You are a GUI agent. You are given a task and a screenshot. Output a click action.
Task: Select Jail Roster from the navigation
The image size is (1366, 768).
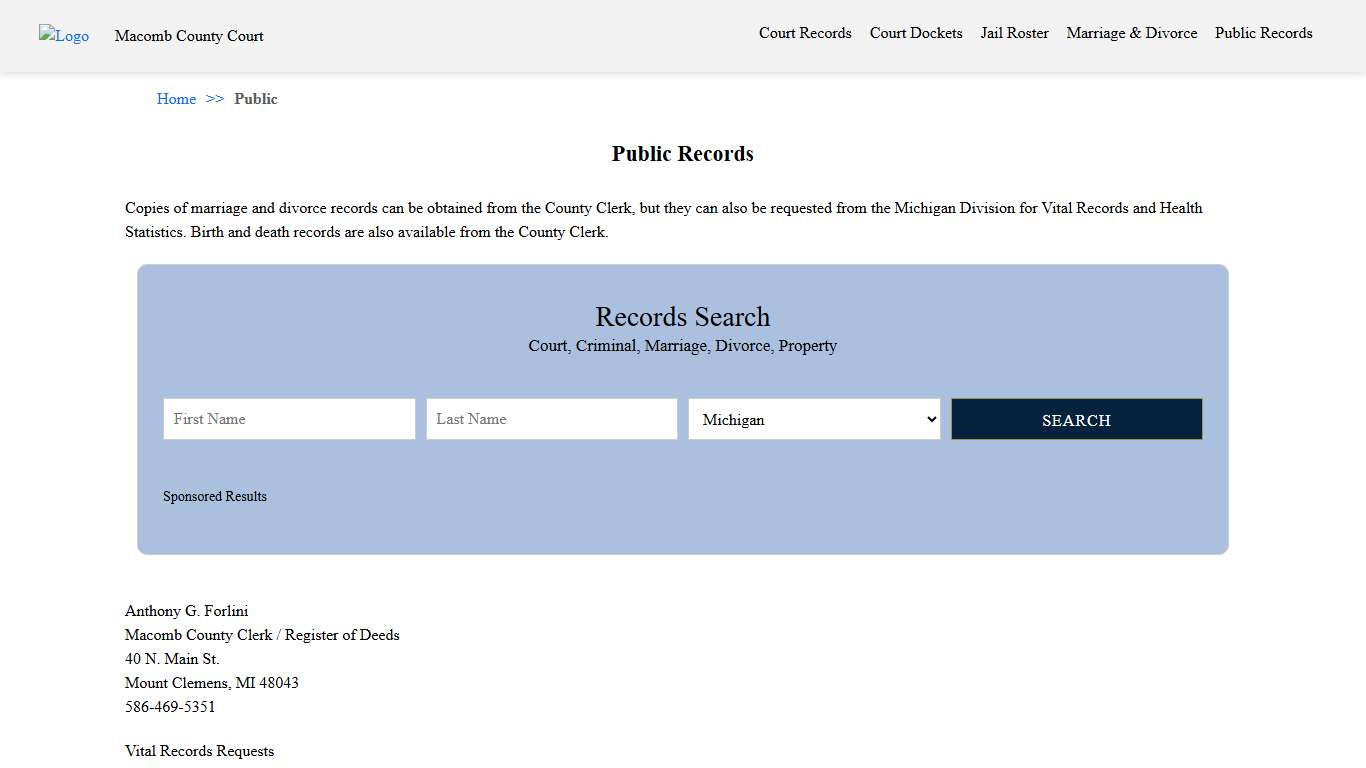tap(1014, 33)
